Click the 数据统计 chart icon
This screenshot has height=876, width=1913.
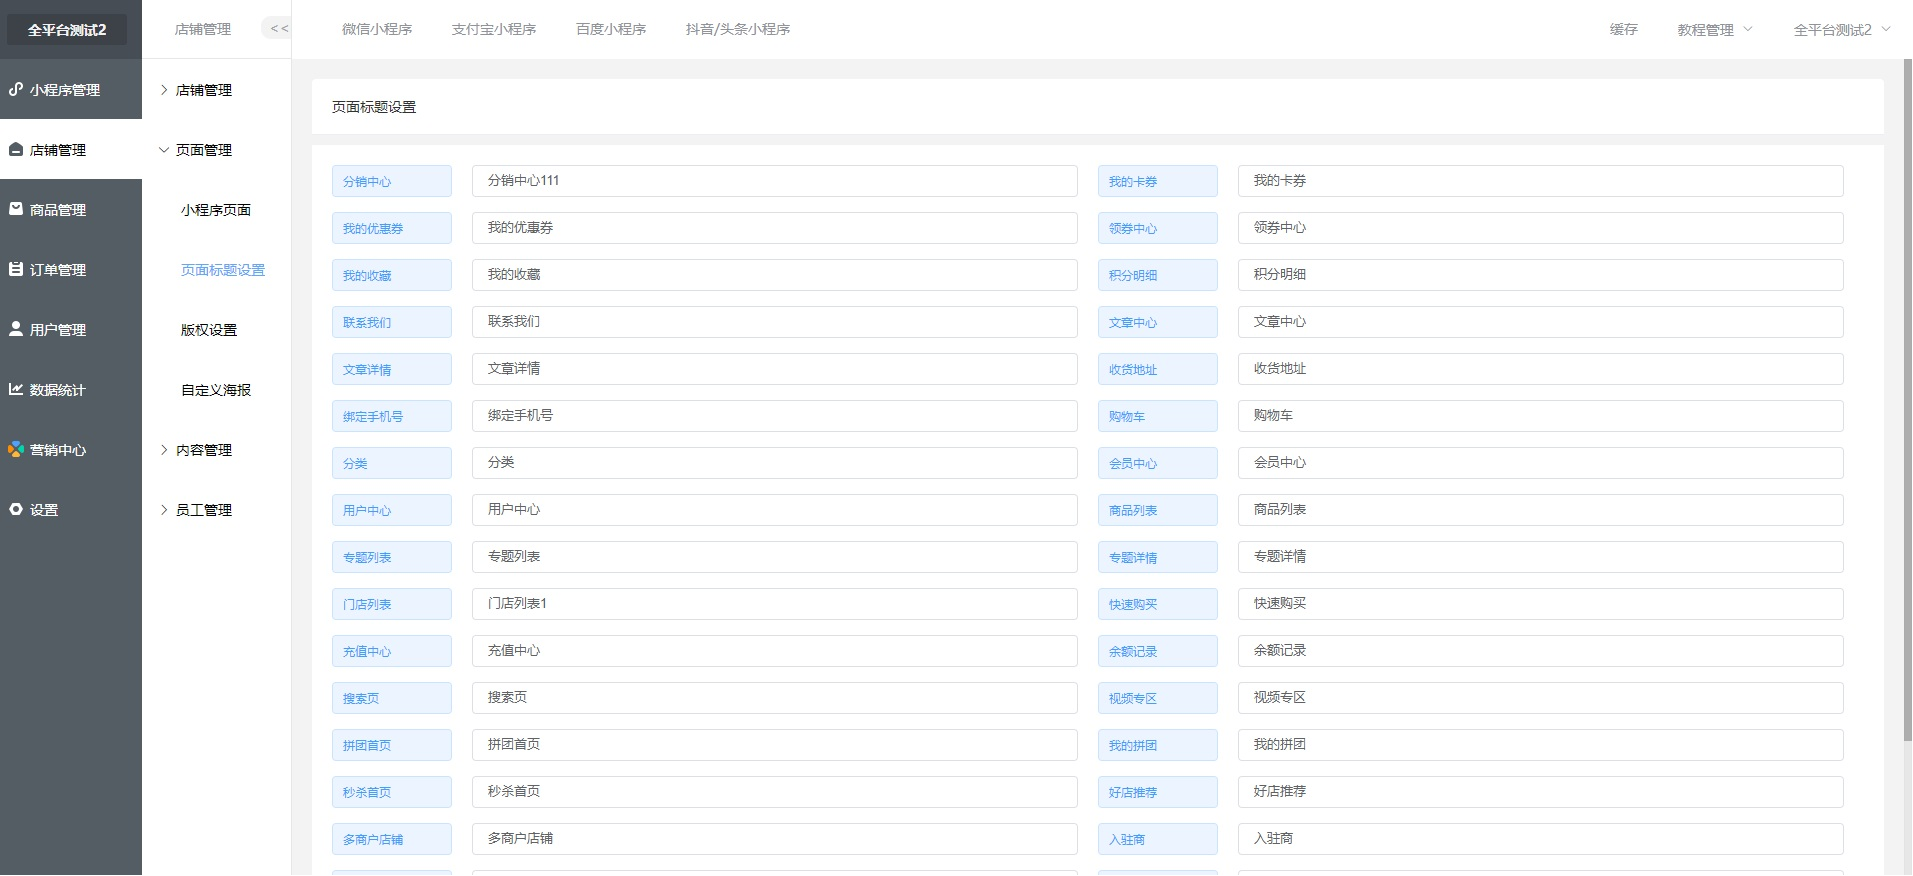tap(16, 389)
